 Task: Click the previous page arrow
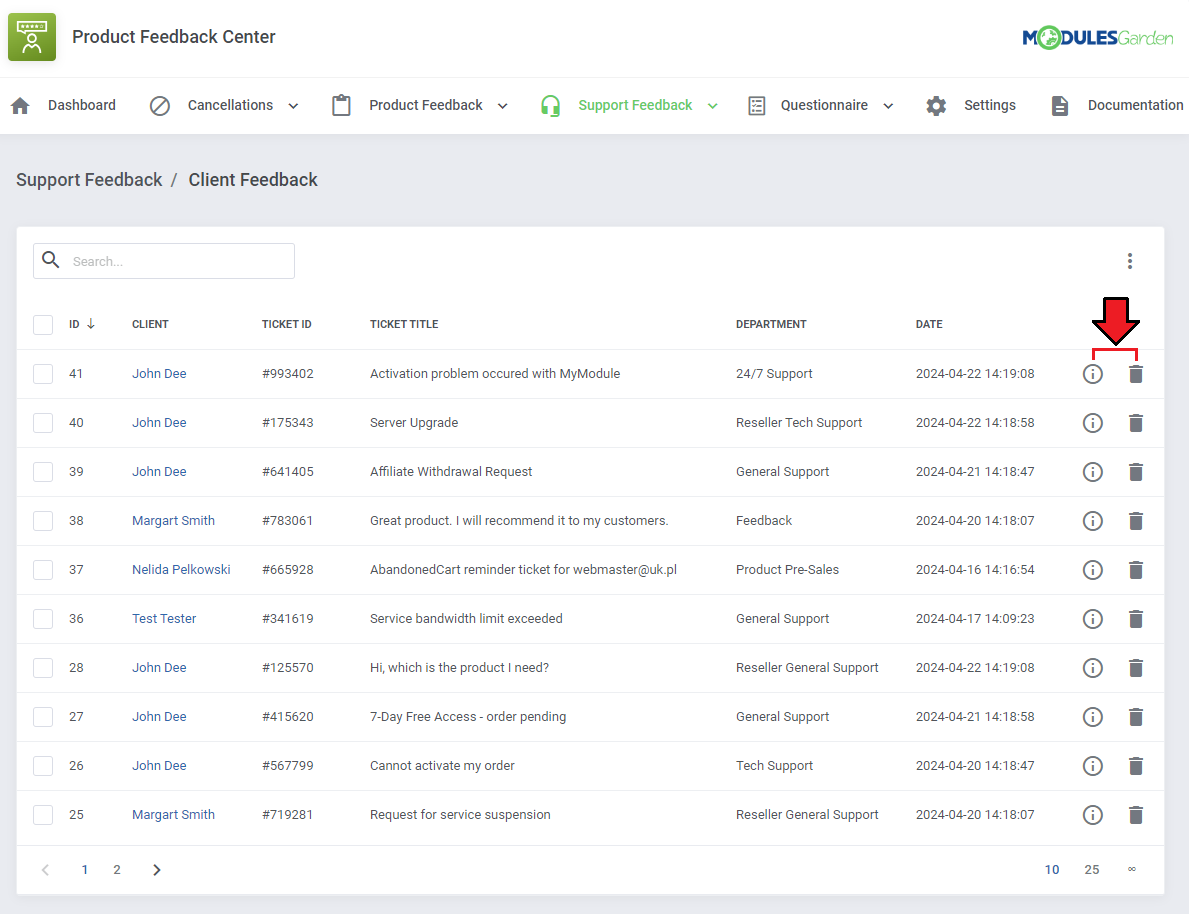pos(45,870)
